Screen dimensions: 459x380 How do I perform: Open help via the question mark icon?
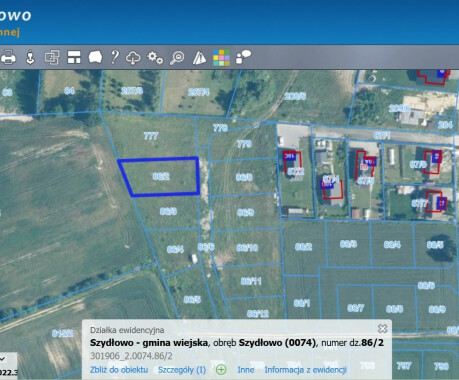[x=115, y=57]
